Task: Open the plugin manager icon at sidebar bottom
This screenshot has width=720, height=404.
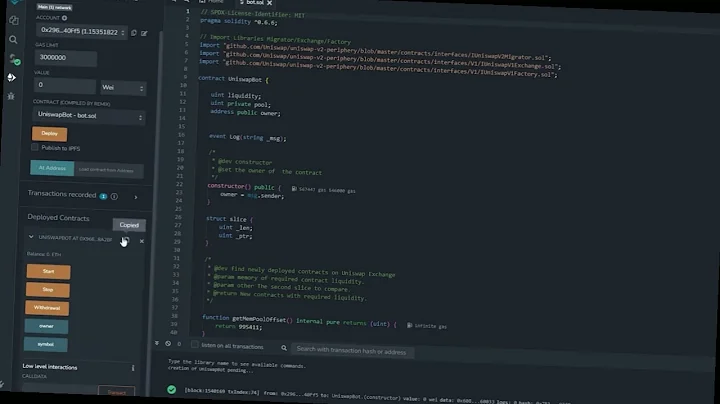Action: (x=1, y=384)
